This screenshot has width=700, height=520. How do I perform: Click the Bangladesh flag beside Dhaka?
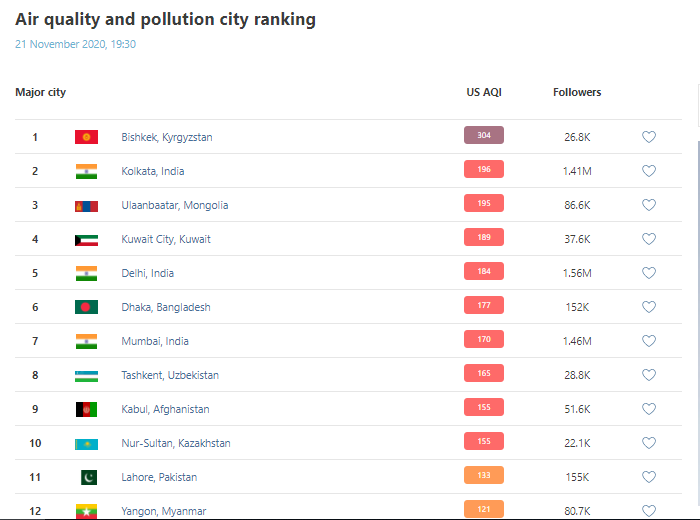[x=86, y=307]
